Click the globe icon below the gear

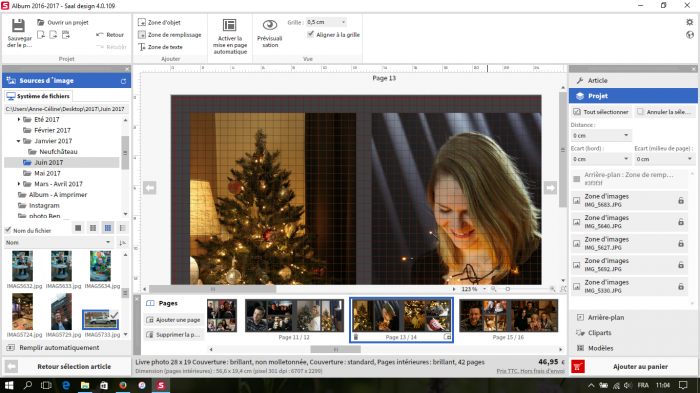[690, 34]
